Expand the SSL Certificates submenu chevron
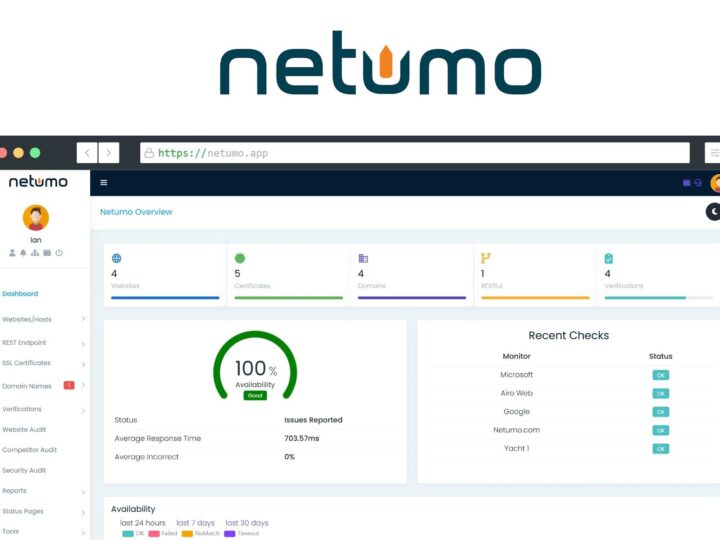This screenshot has width=720, height=540. (x=83, y=365)
